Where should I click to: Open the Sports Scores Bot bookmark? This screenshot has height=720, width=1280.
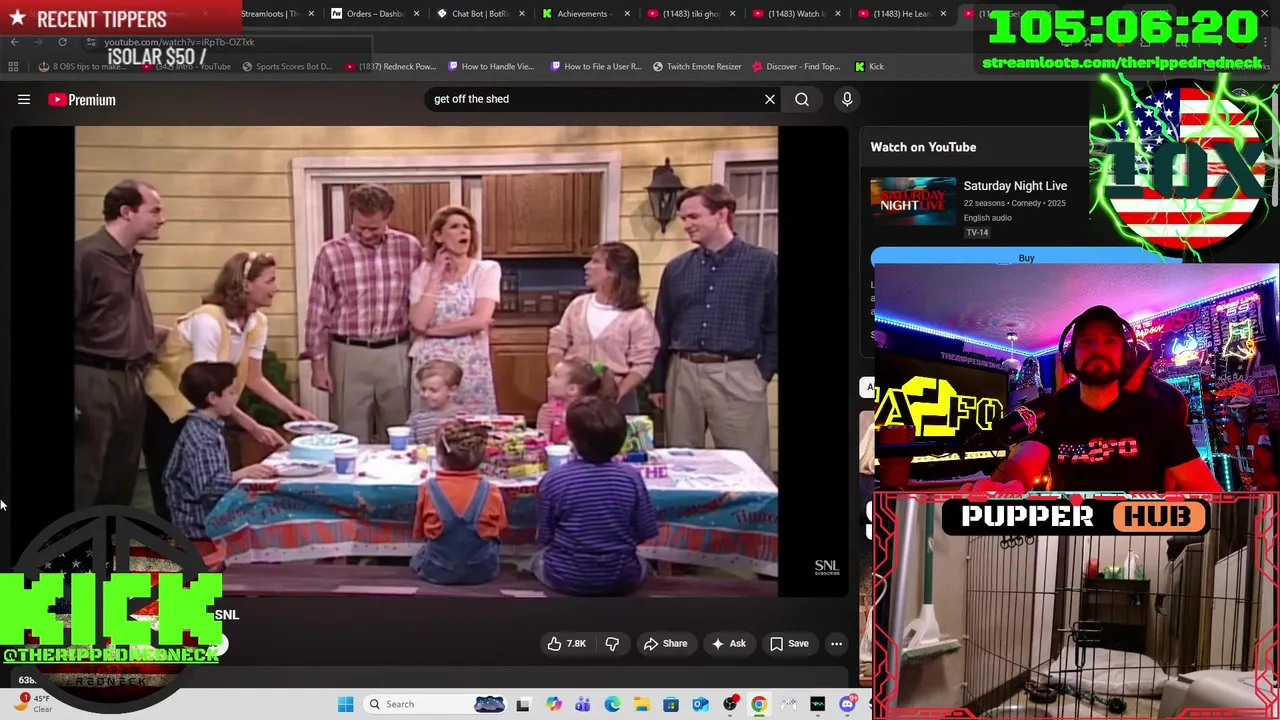[x=287, y=67]
